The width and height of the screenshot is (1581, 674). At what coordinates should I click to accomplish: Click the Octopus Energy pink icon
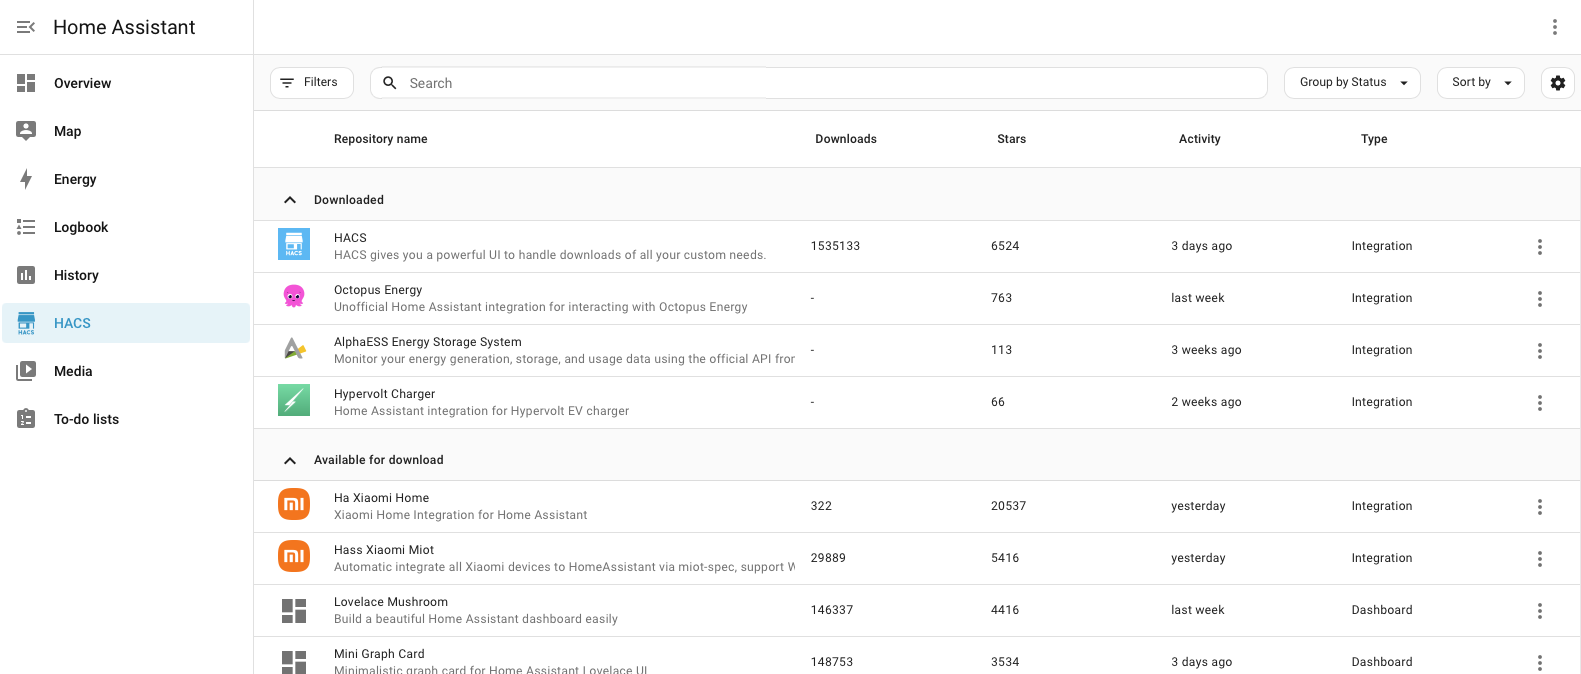294,296
